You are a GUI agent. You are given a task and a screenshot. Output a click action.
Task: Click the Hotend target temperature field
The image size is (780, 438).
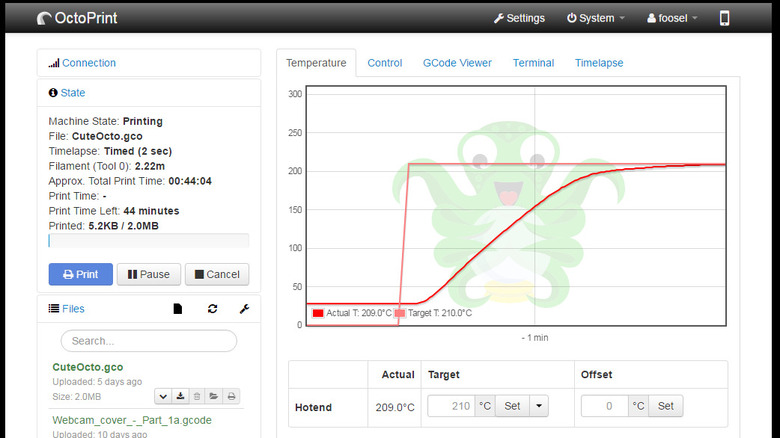coord(451,406)
